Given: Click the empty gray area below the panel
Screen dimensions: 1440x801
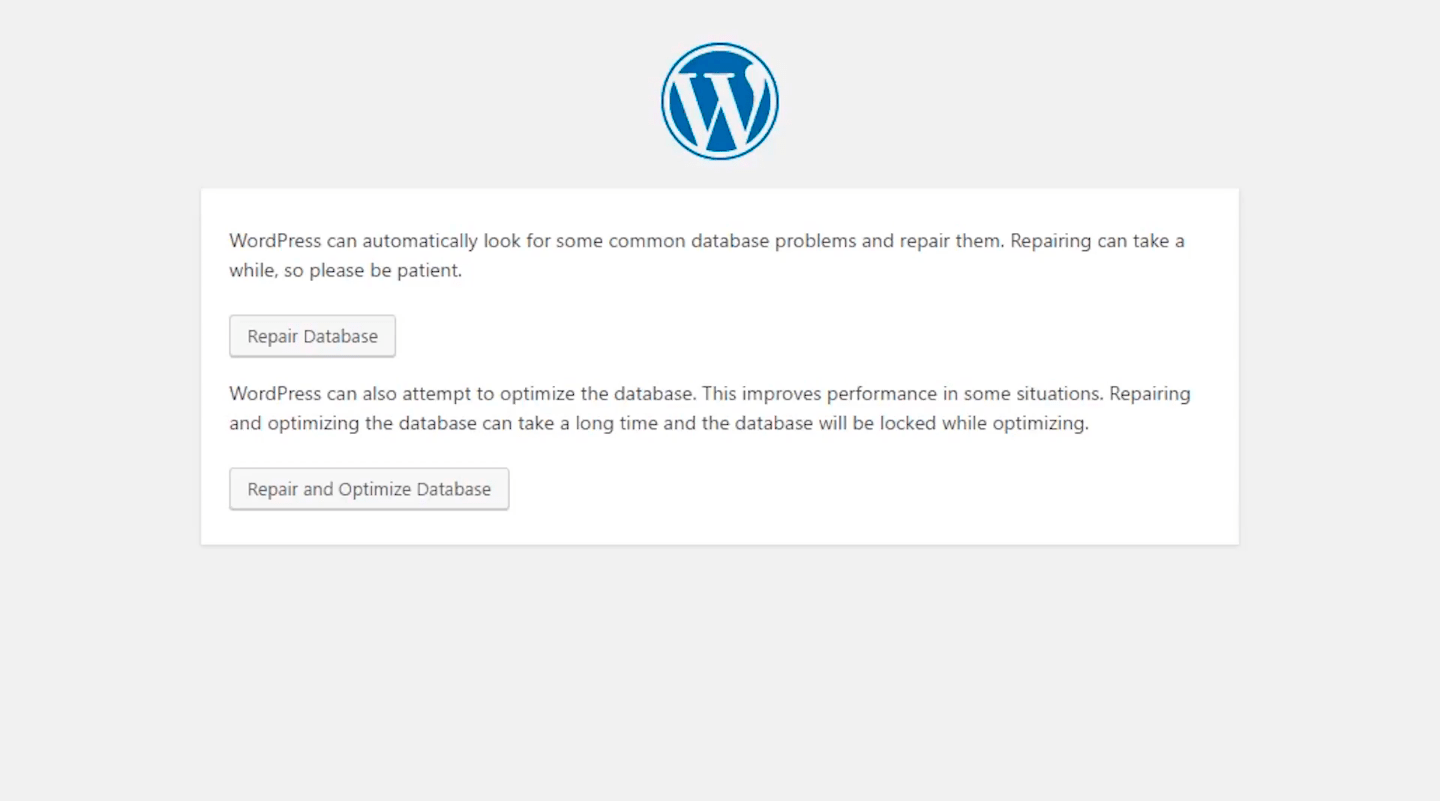Looking at the screenshot, I should click(720, 670).
